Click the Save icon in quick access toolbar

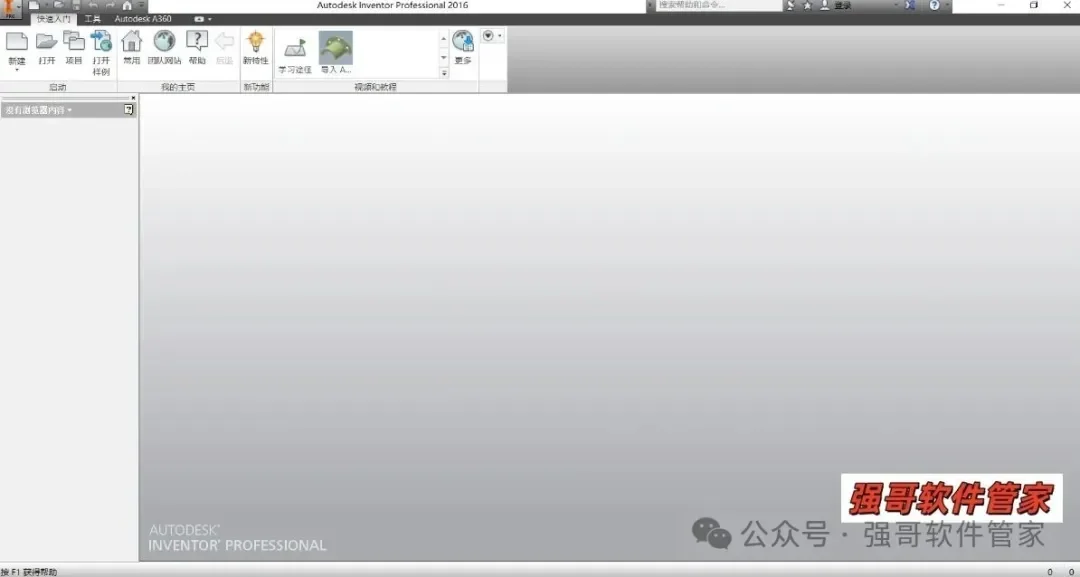[x=76, y=6]
